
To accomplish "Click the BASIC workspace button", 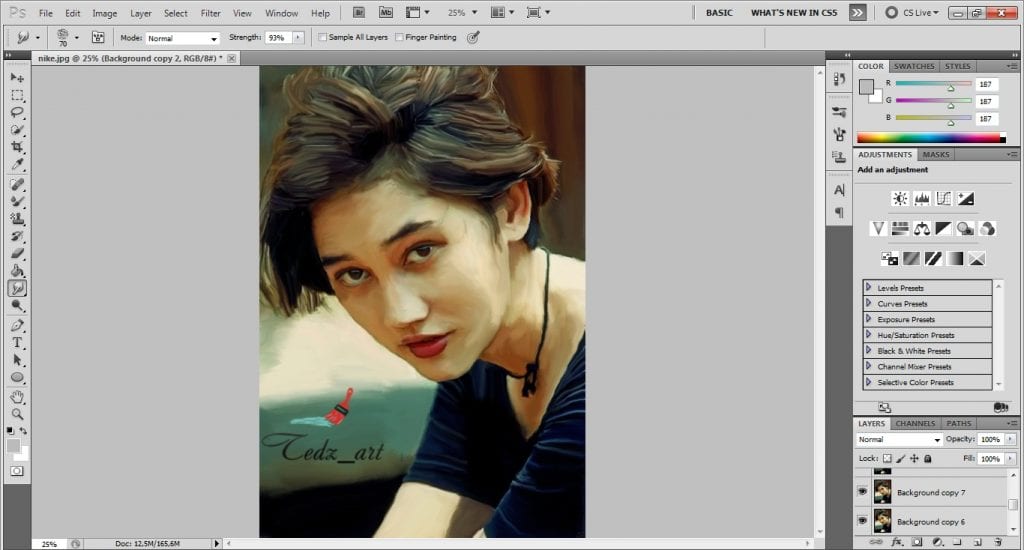I will (x=719, y=13).
